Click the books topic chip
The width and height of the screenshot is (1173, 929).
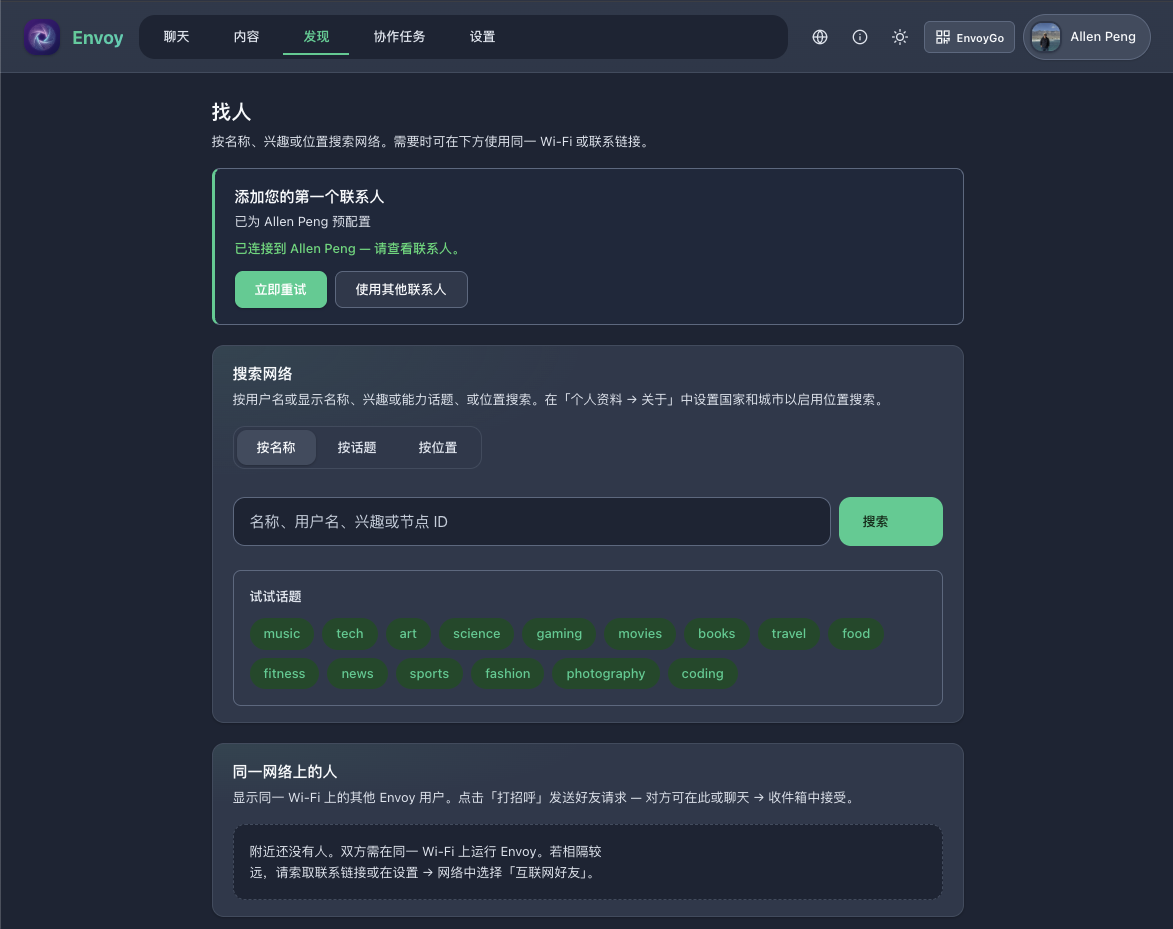717,634
